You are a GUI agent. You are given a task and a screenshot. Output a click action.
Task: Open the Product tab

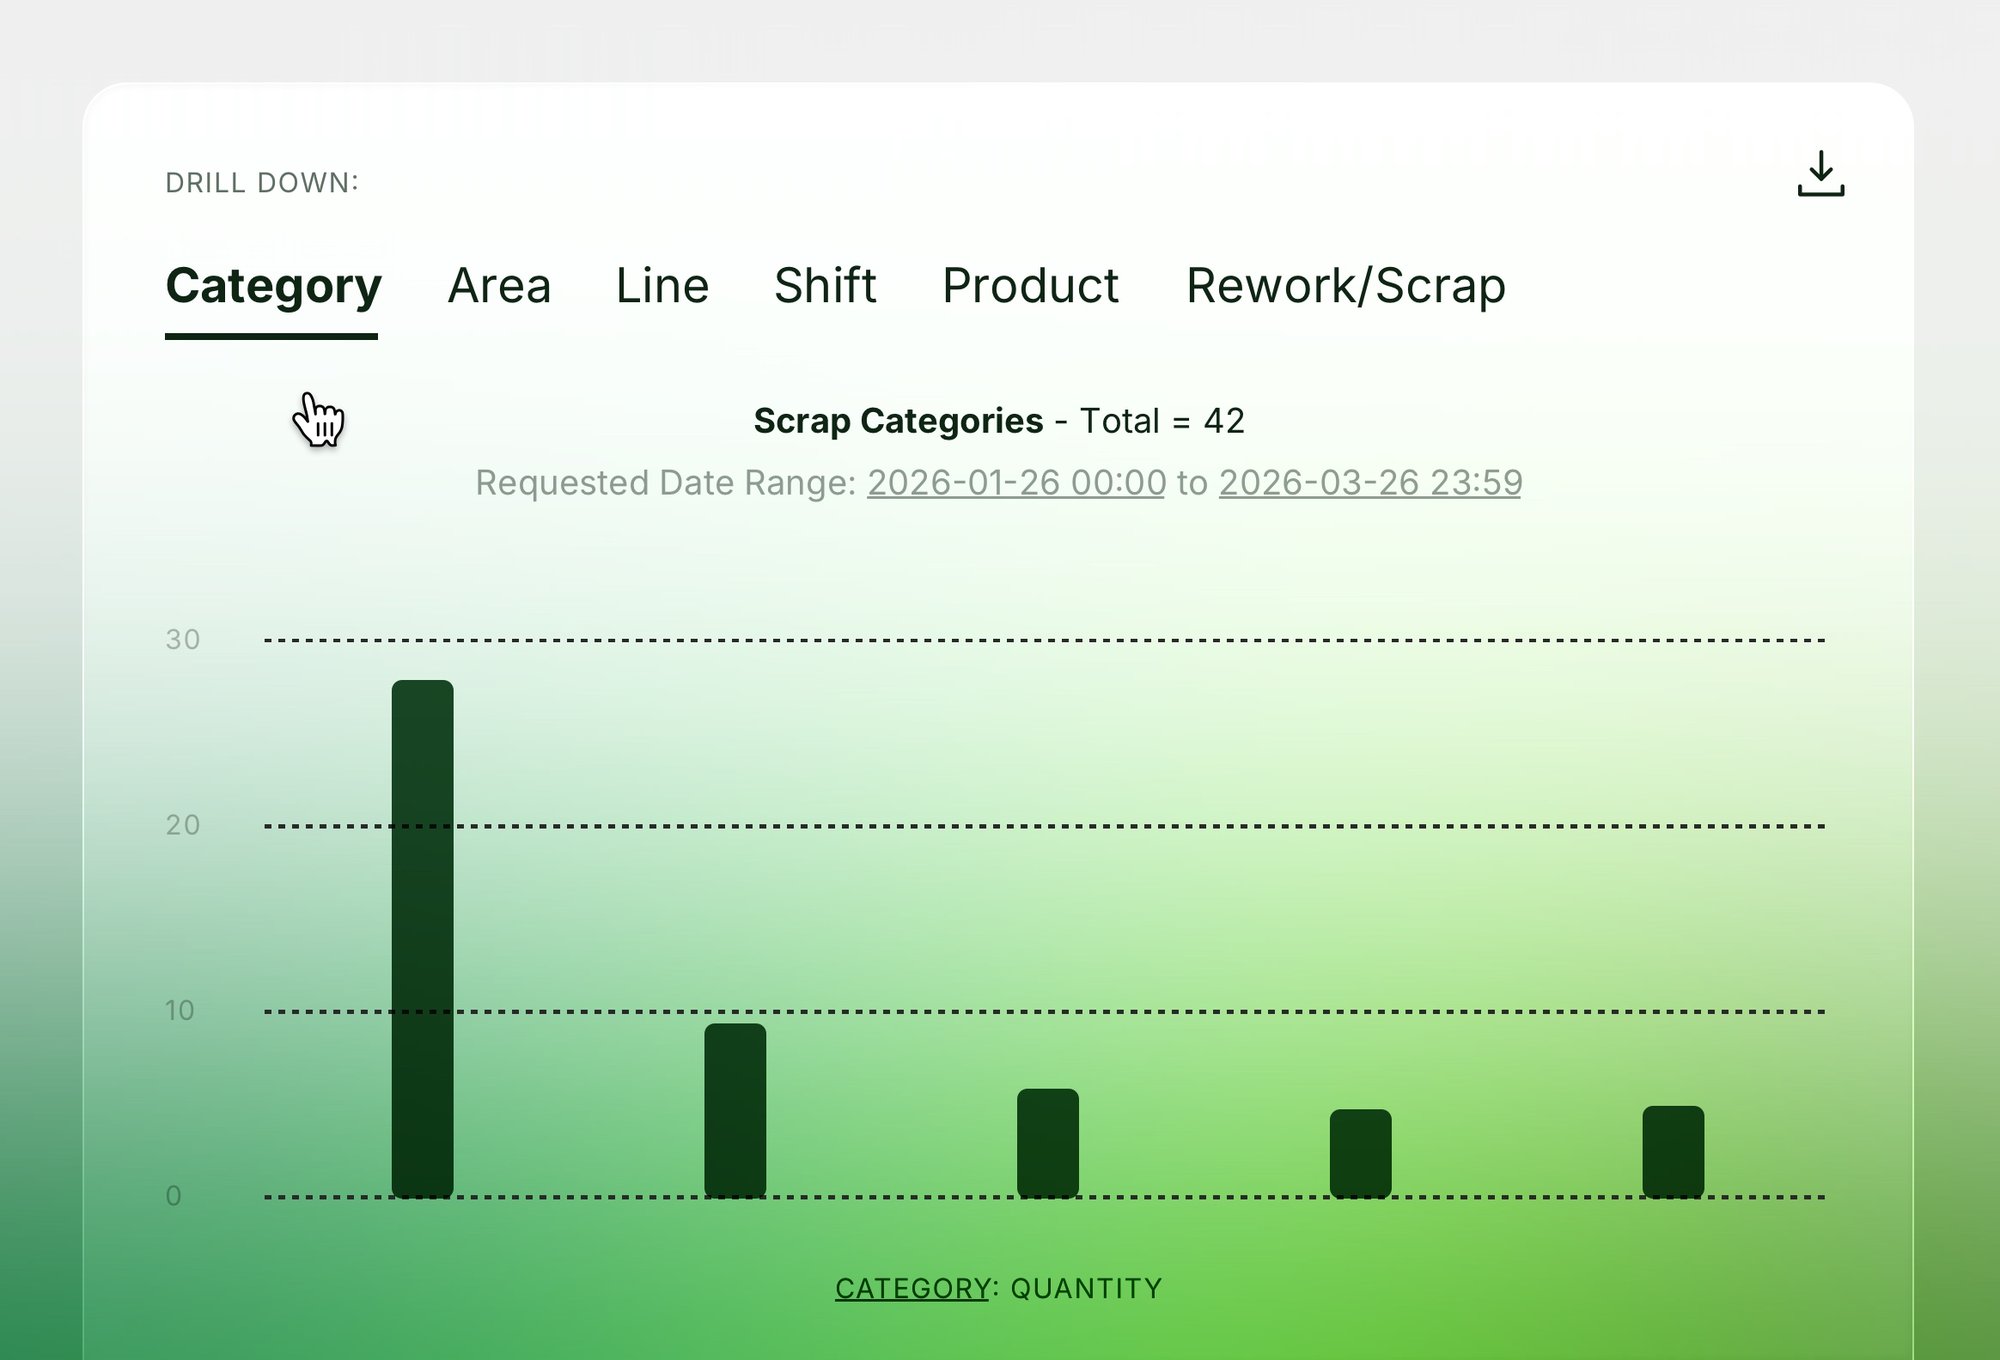pyautogui.click(x=1030, y=286)
